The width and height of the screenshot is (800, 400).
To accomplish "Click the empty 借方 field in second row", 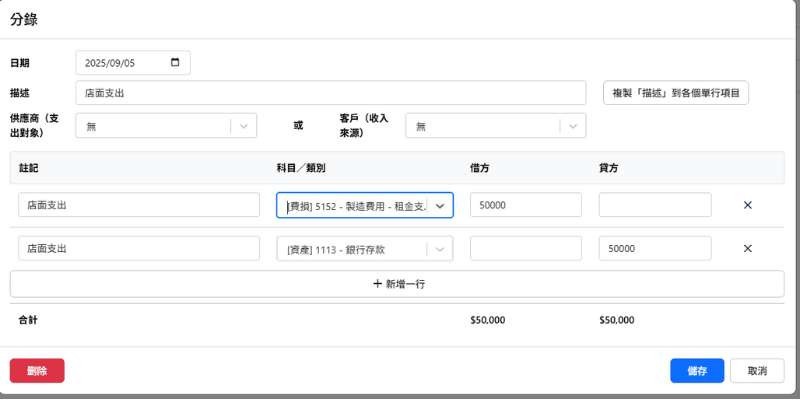I will pyautogui.click(x=525, y=248).
